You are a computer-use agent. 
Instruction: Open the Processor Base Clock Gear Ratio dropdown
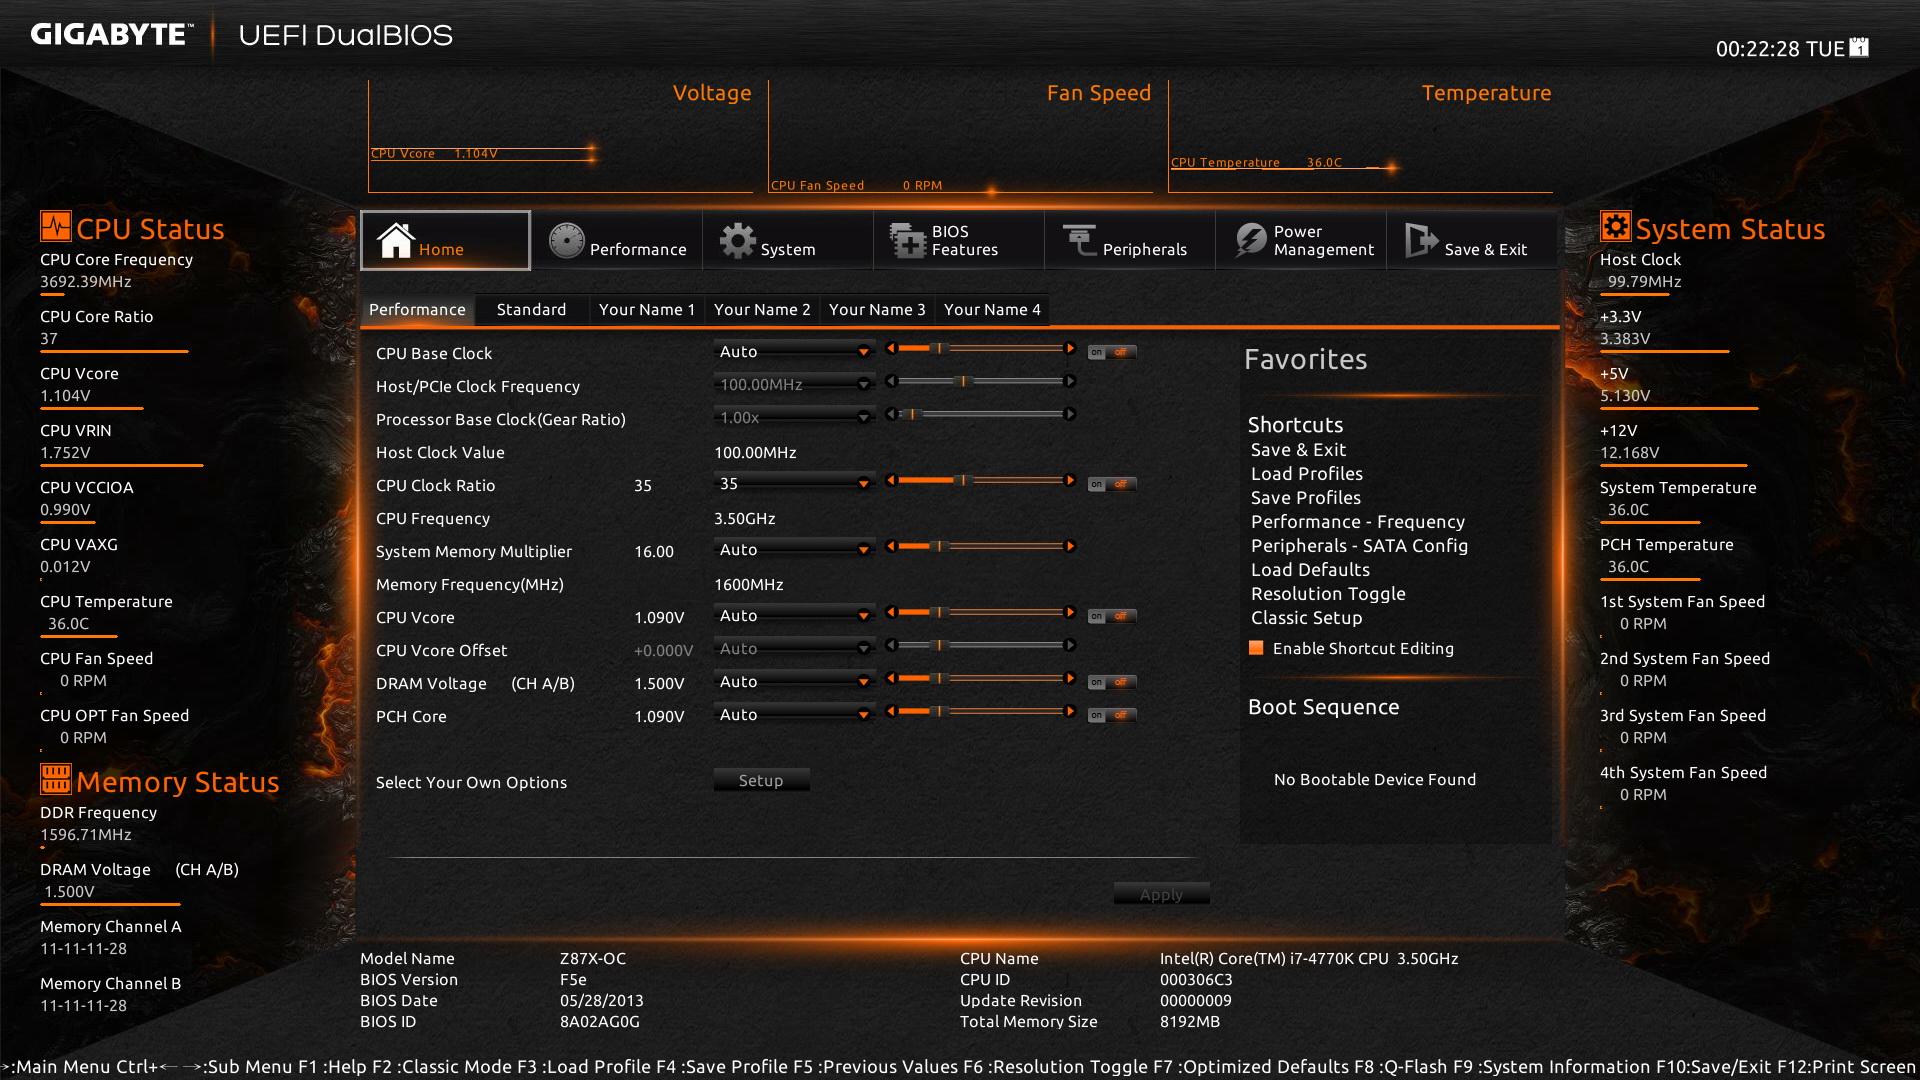[x=794, y=417]
